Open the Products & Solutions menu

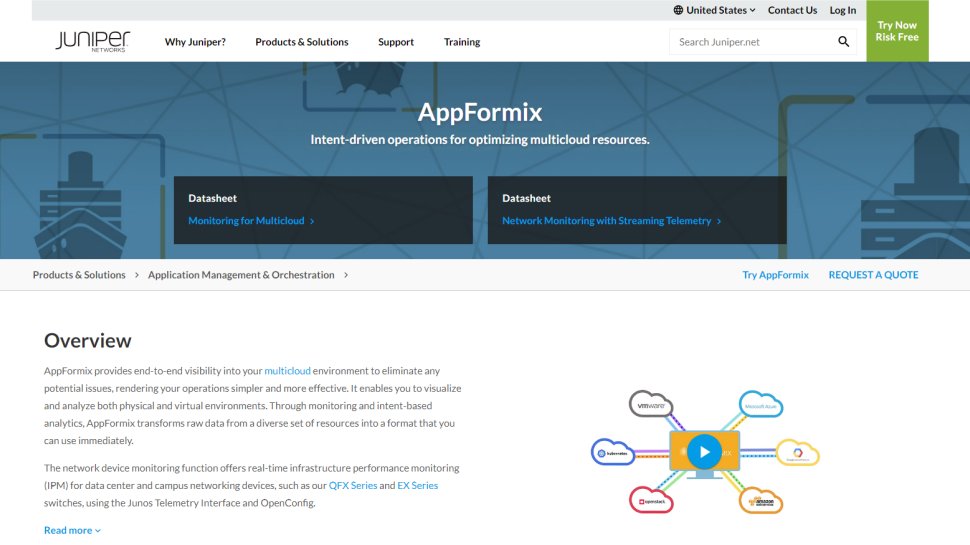[302, 41]
